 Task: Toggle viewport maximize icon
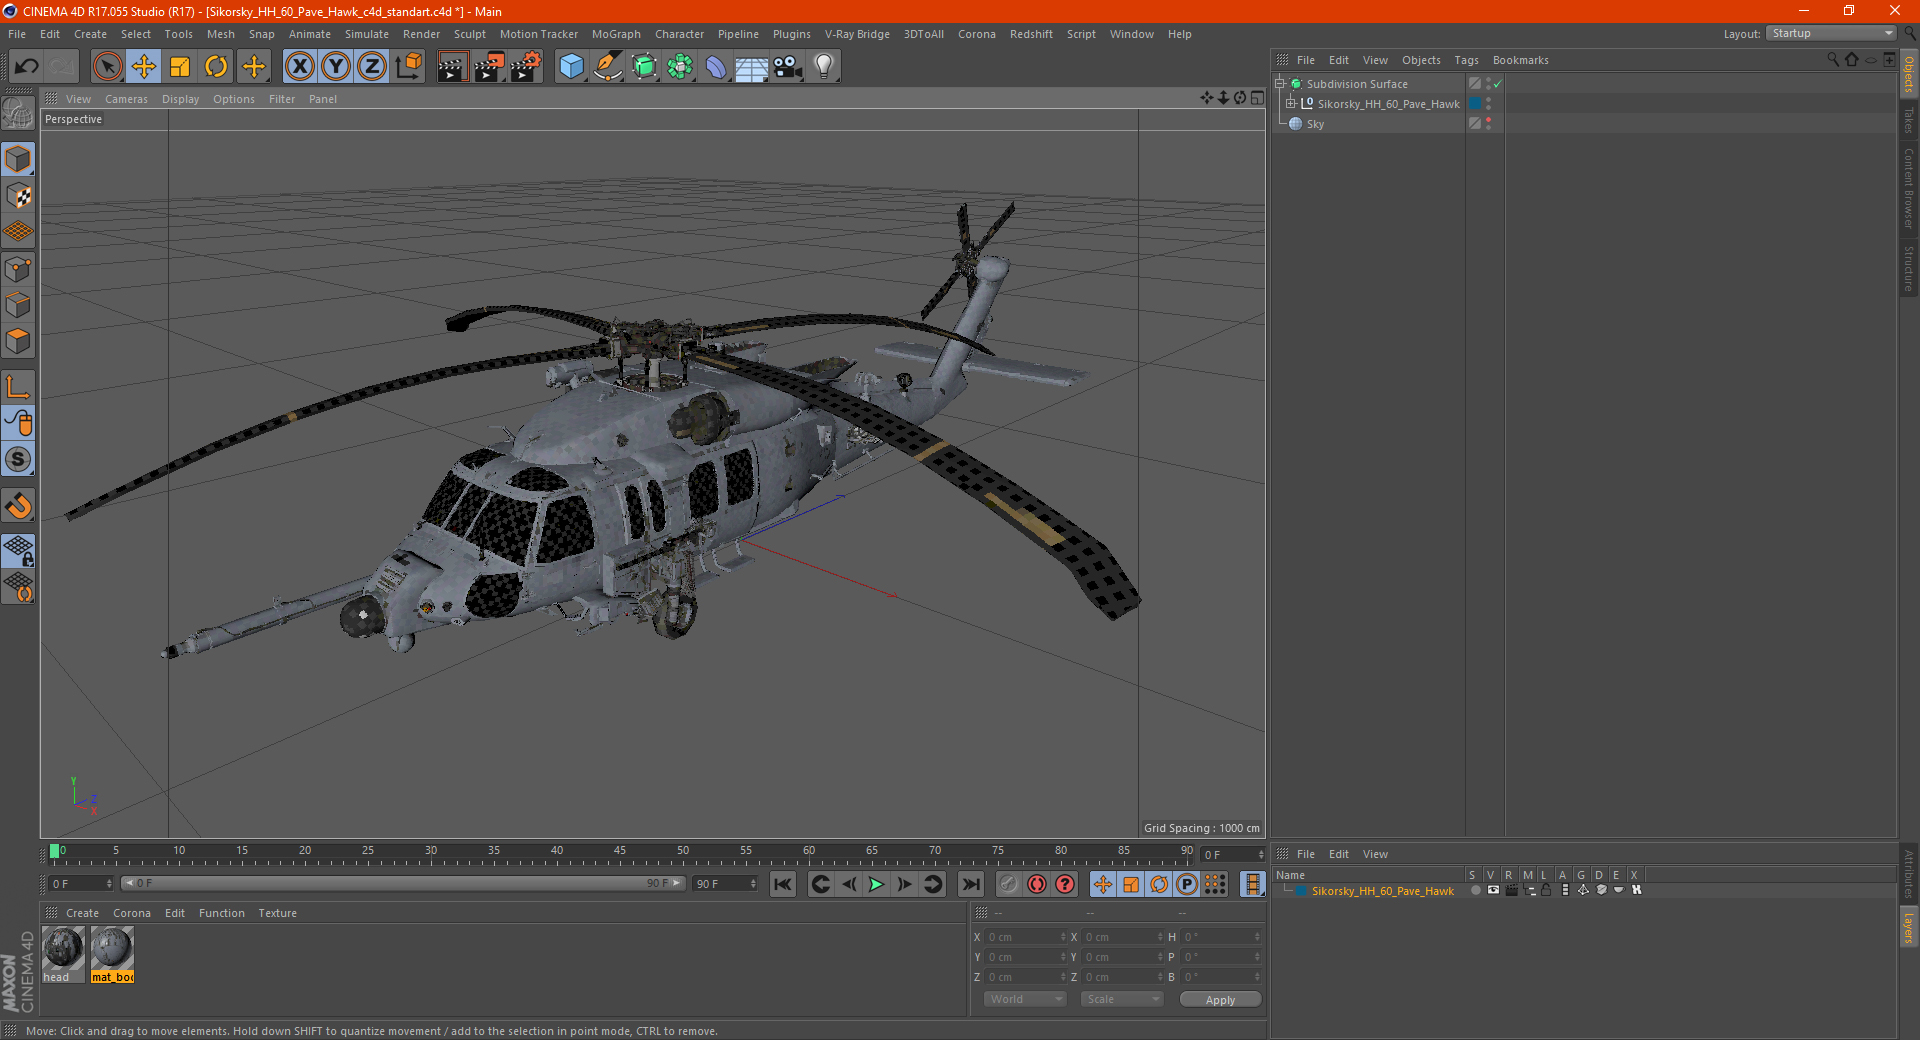(x=1258, y=98)
